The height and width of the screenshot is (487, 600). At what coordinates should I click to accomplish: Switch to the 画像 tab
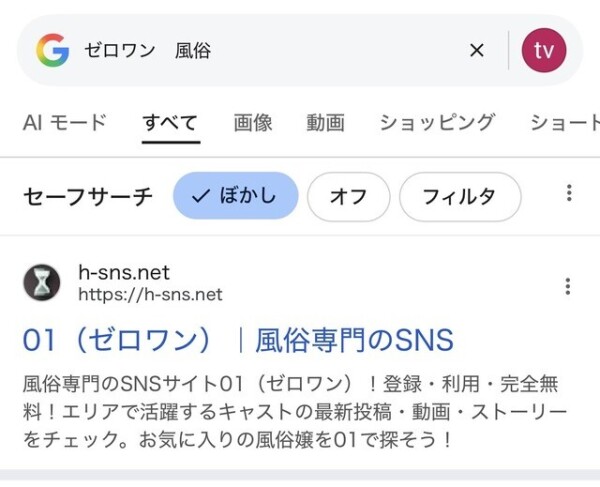point(253,123)
